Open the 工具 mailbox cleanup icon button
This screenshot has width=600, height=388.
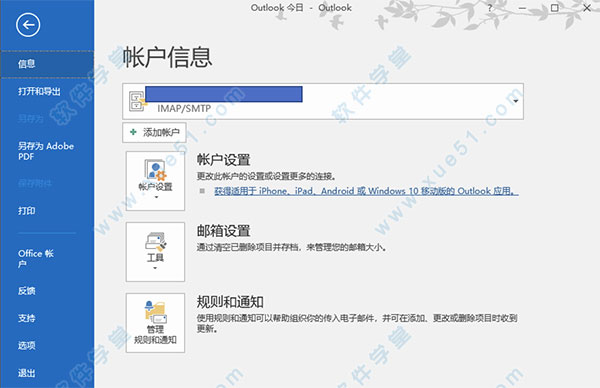155,252
